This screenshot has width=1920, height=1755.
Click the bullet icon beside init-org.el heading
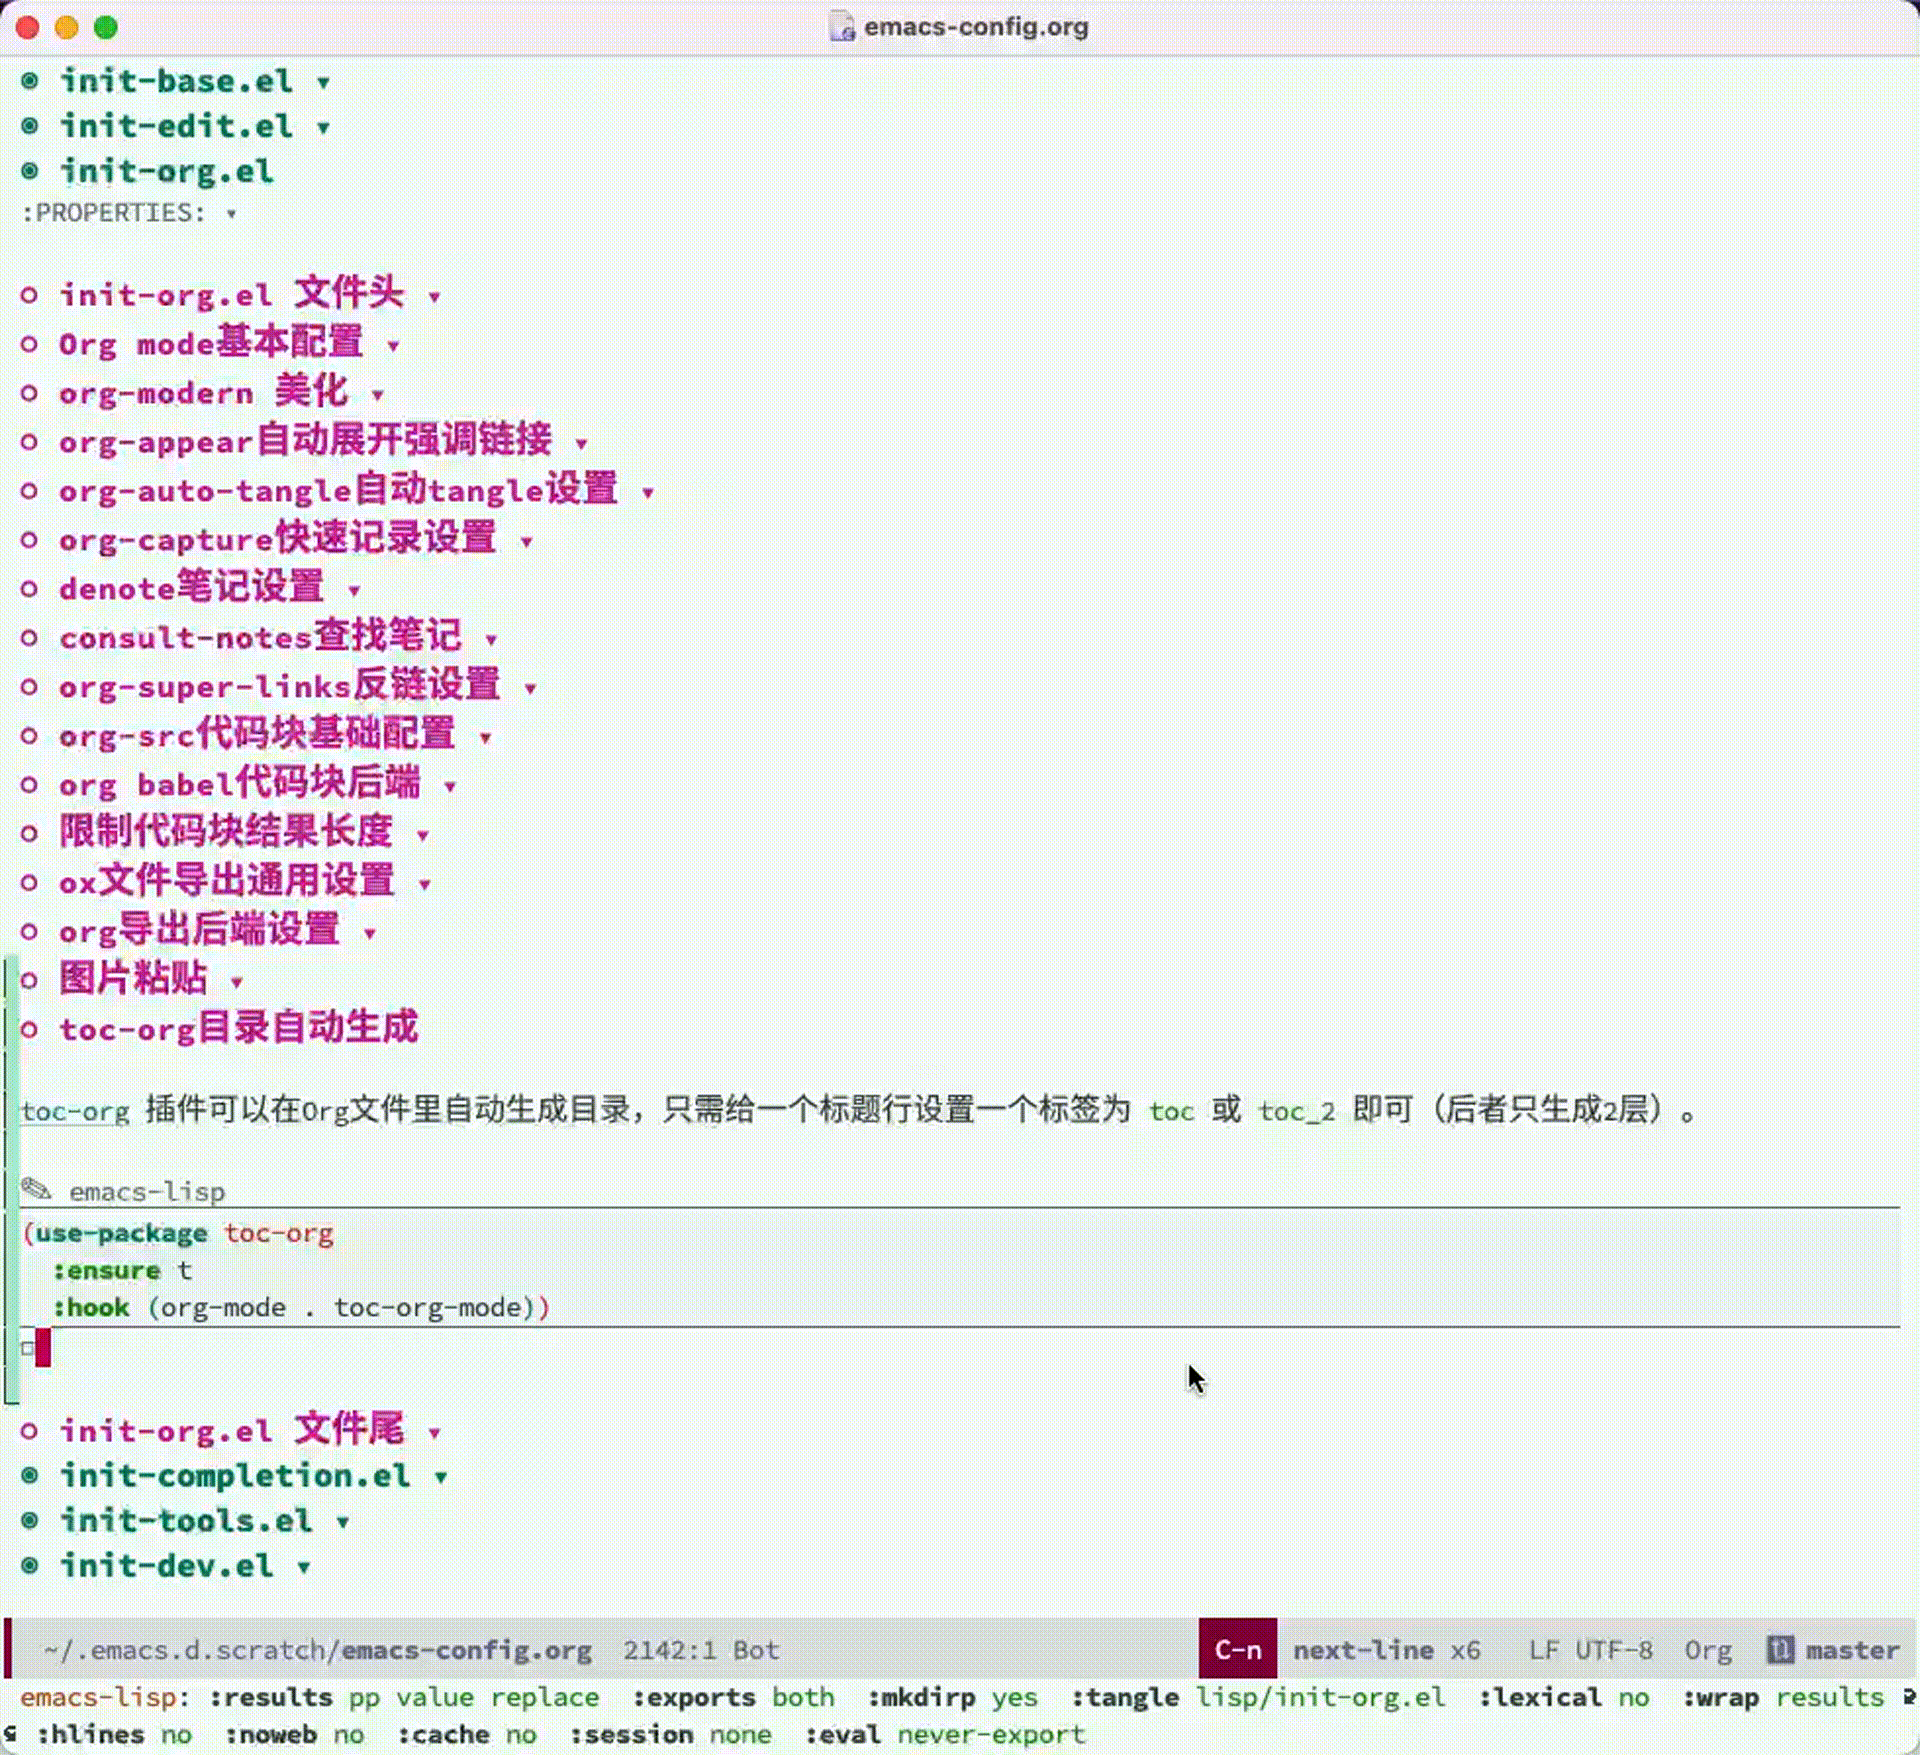pos(30,171)
